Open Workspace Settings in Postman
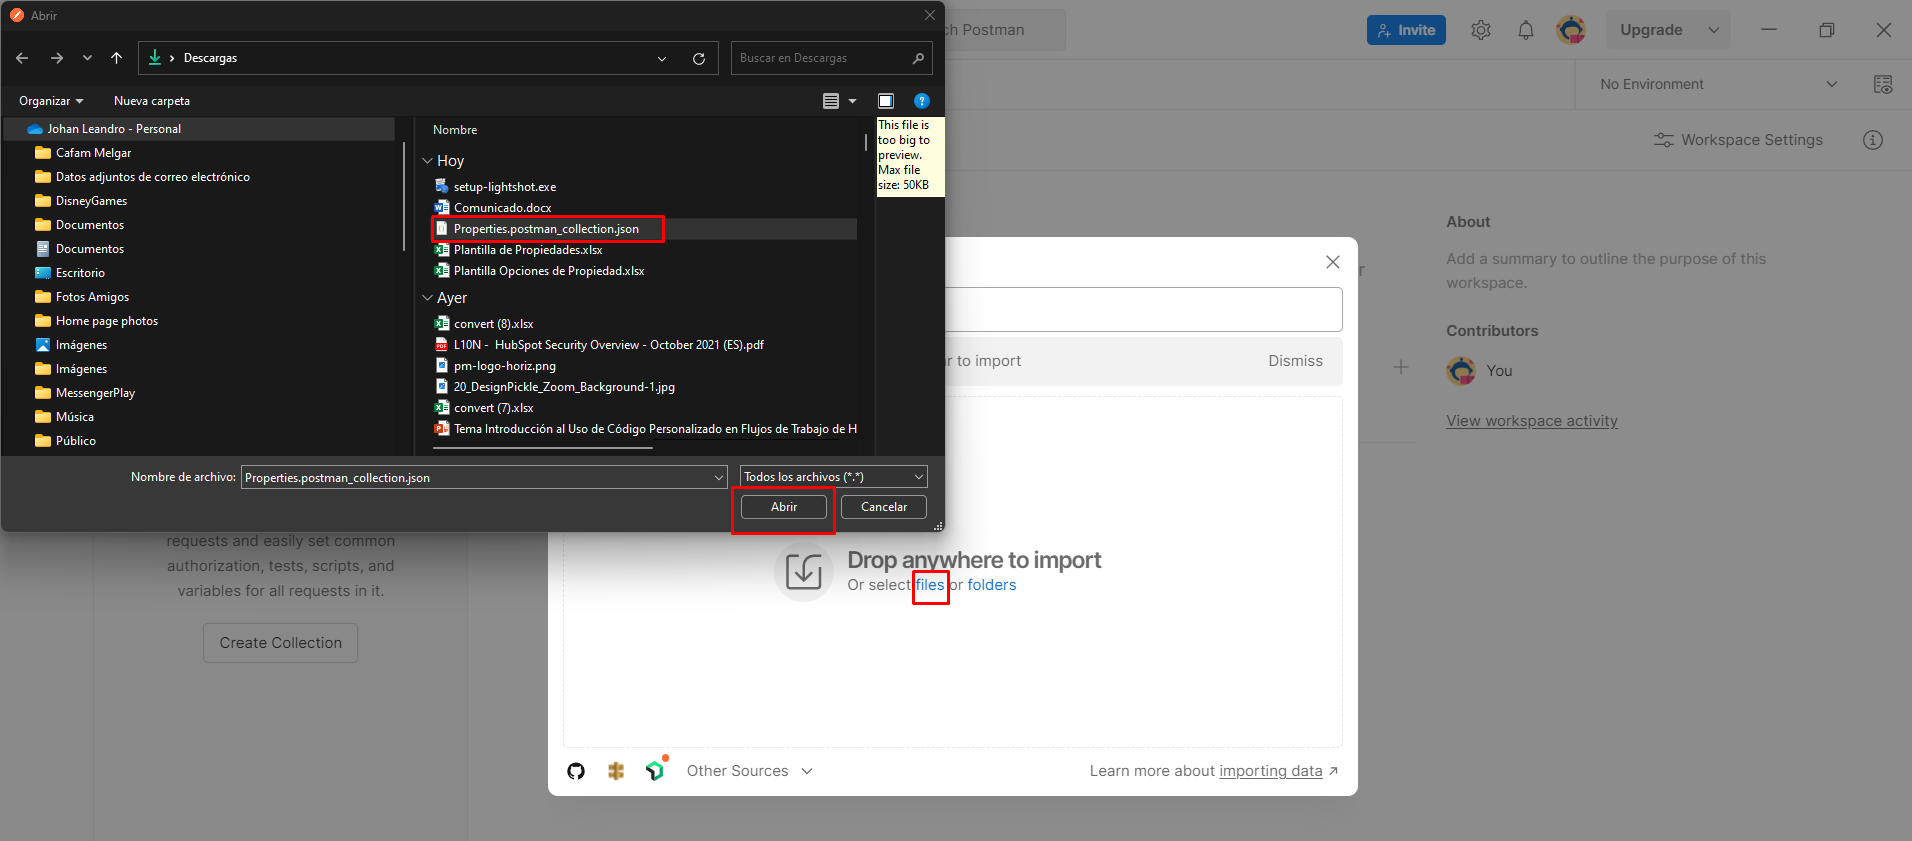This screenshot has width=1912, height=841. (1738, 140)
